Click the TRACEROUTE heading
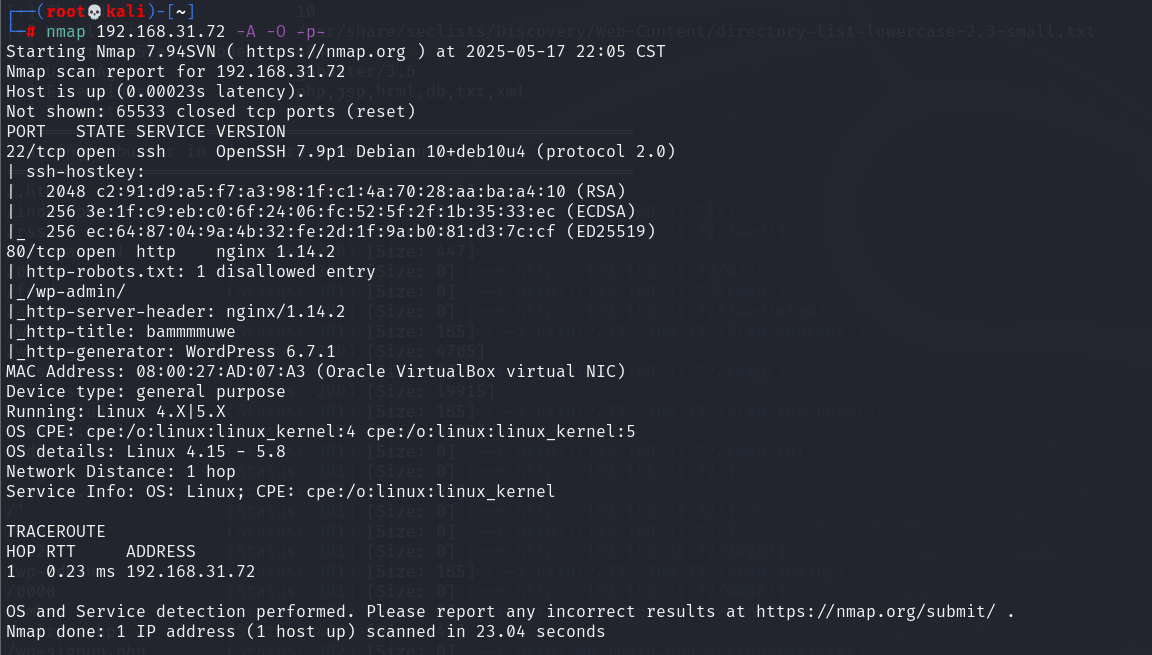Image resolution: width=1152 pixels, height=655 pixels. tap(56, 532)
